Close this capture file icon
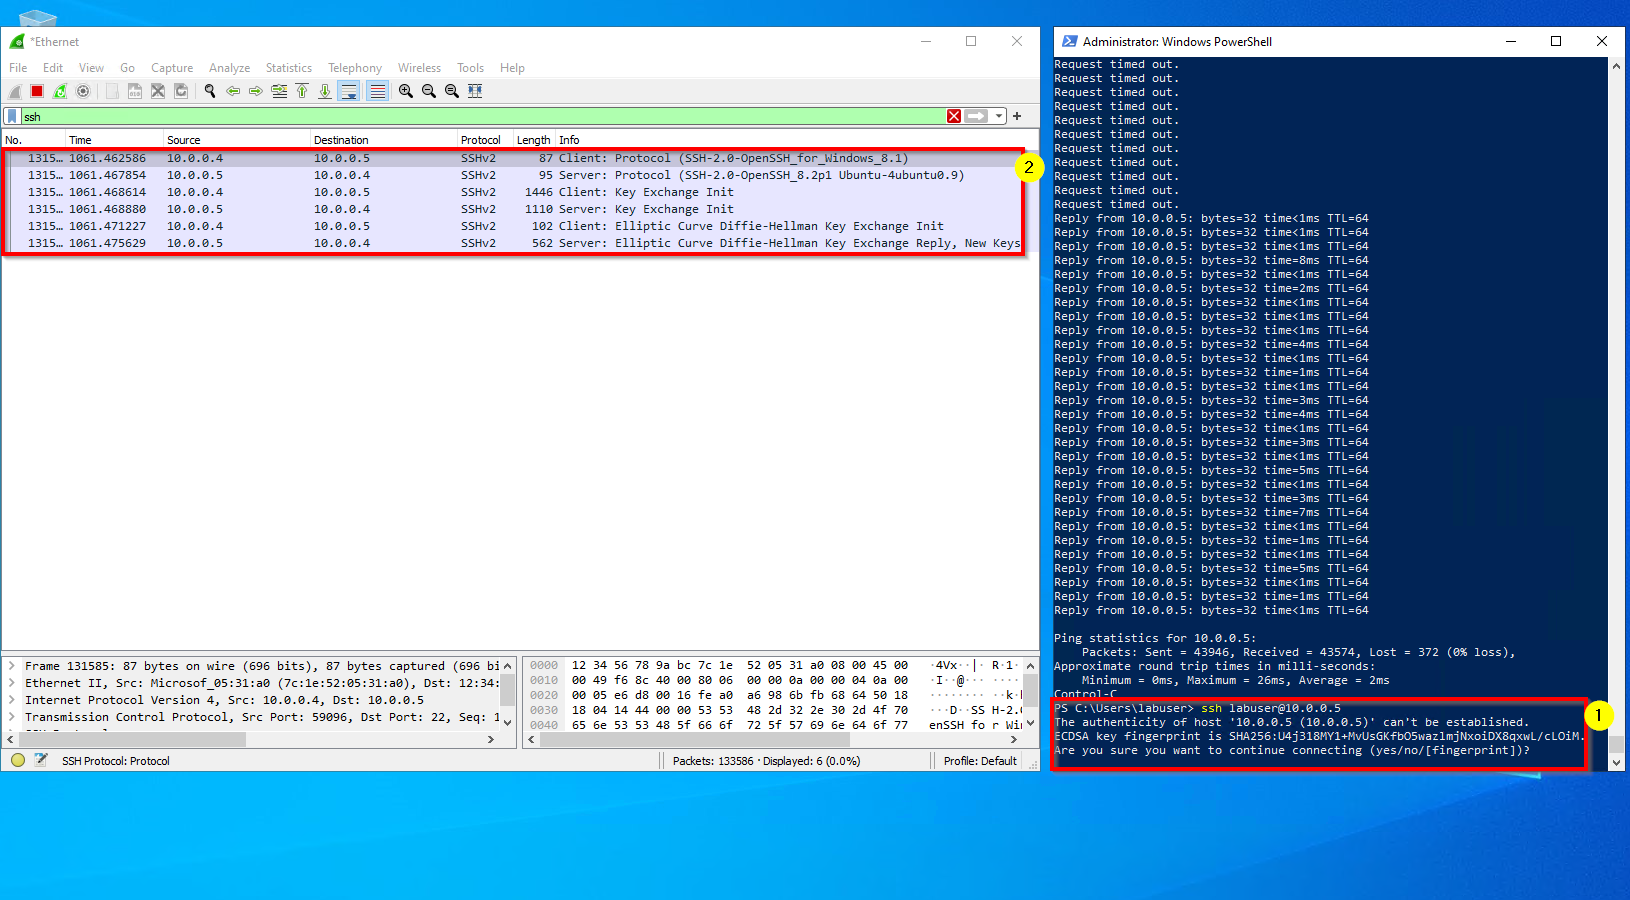The height and width of the screenshot is (900, 1630). pos(158,91)
